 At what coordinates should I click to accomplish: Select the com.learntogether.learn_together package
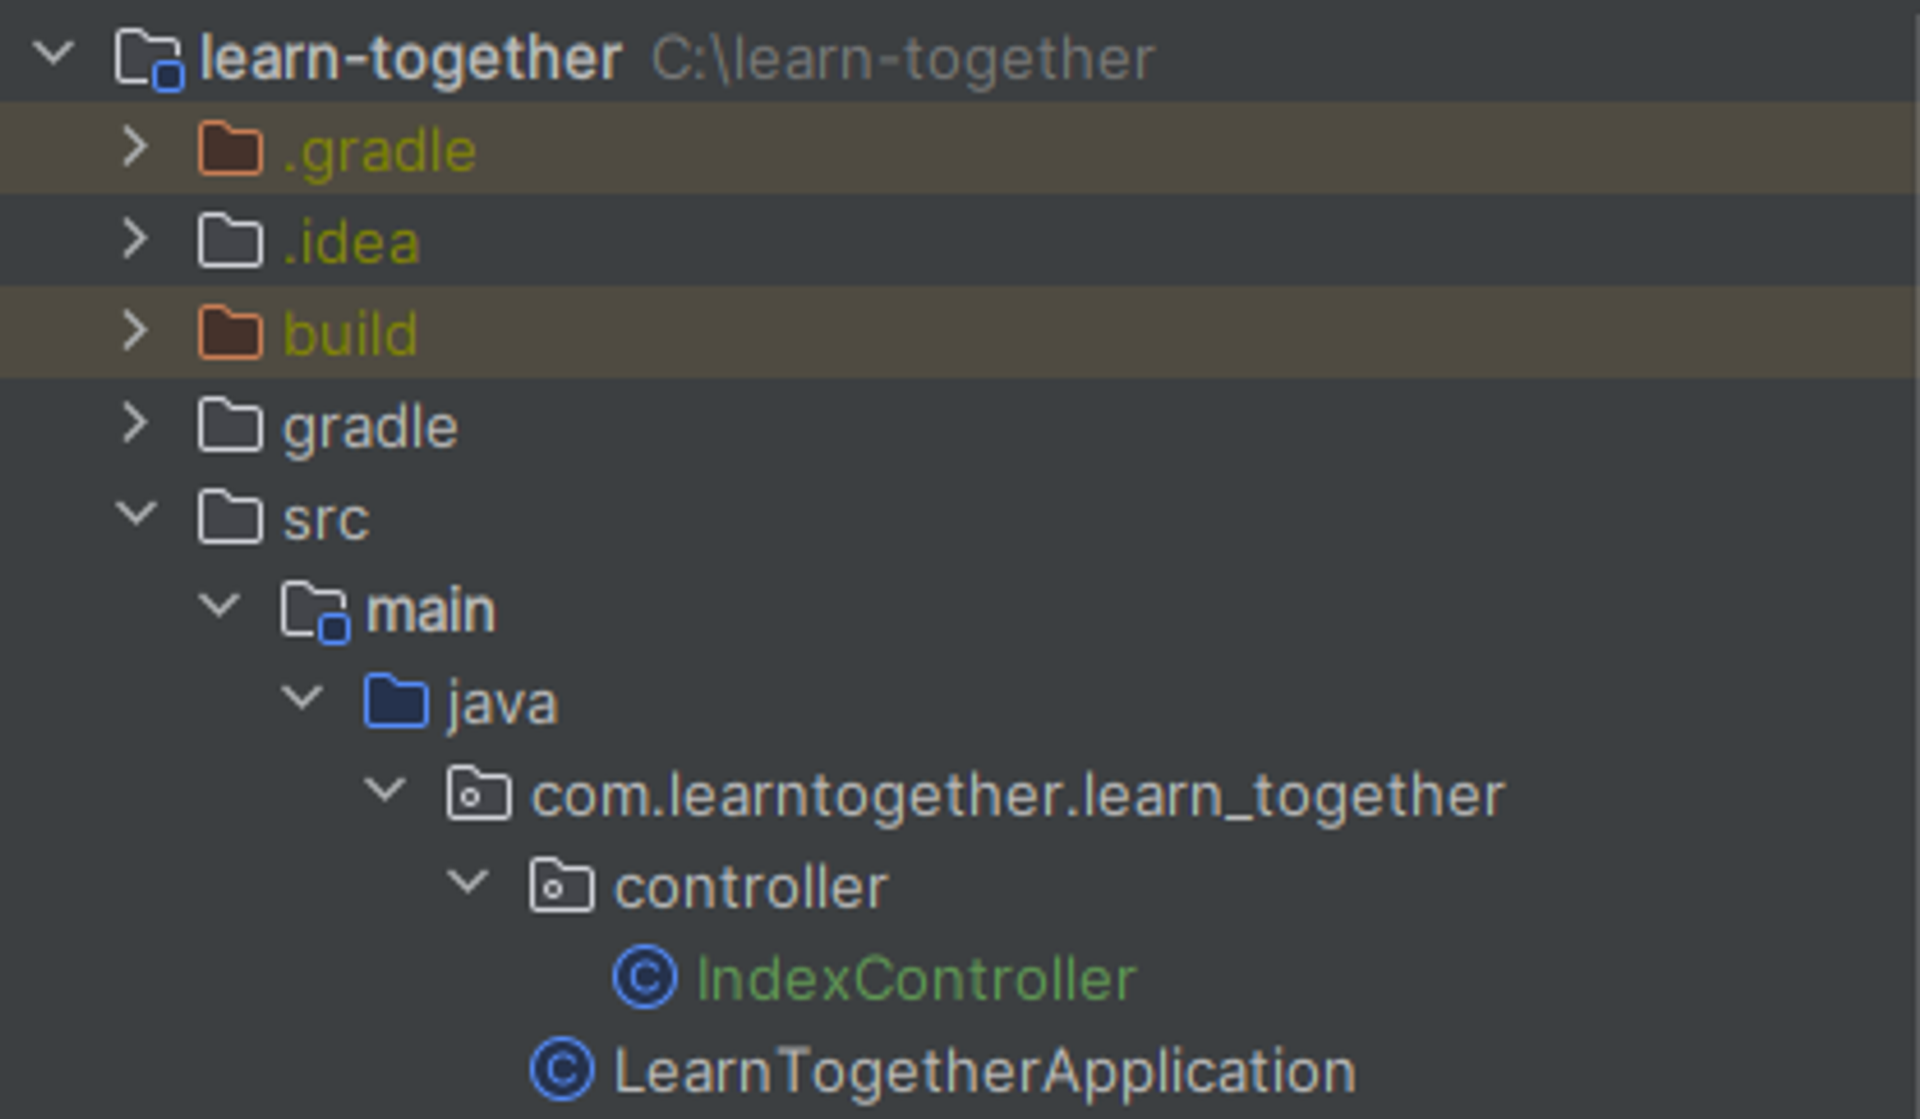(x=1018, y=796)
